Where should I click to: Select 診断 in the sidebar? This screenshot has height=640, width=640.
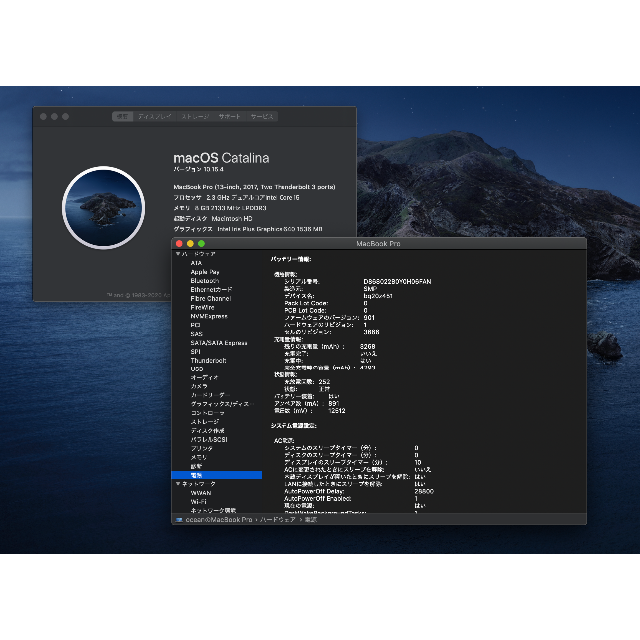coord(196,466)
